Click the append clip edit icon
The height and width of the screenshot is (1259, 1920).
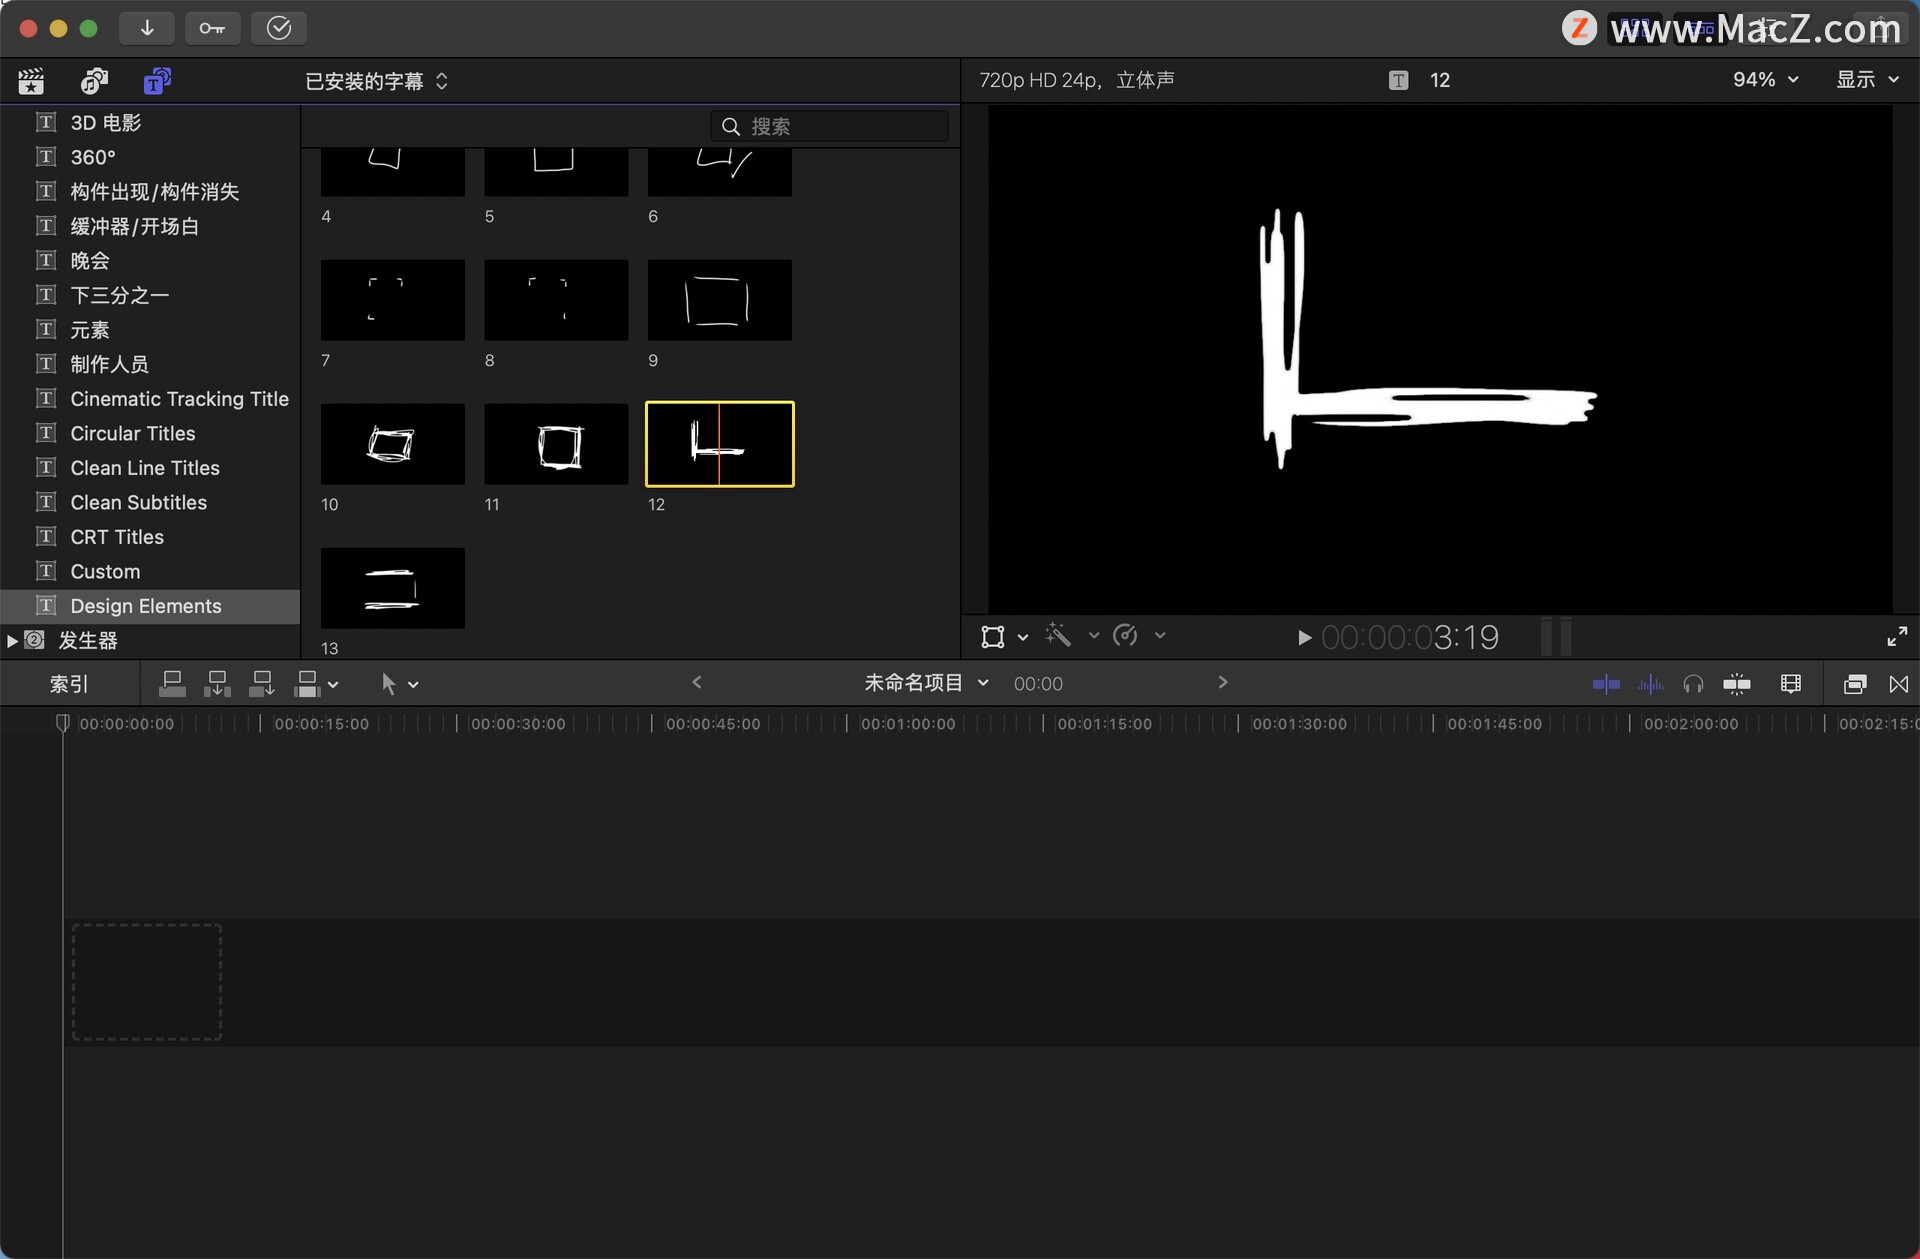[262, 684]
